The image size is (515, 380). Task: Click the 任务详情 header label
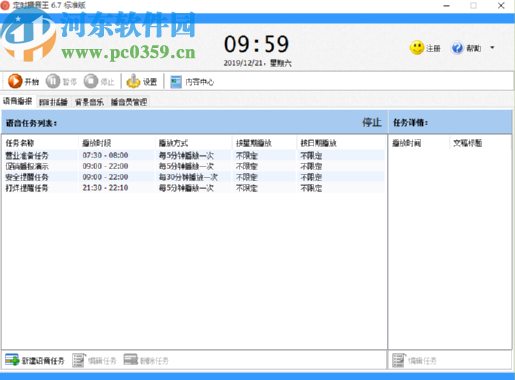point(410,123)
